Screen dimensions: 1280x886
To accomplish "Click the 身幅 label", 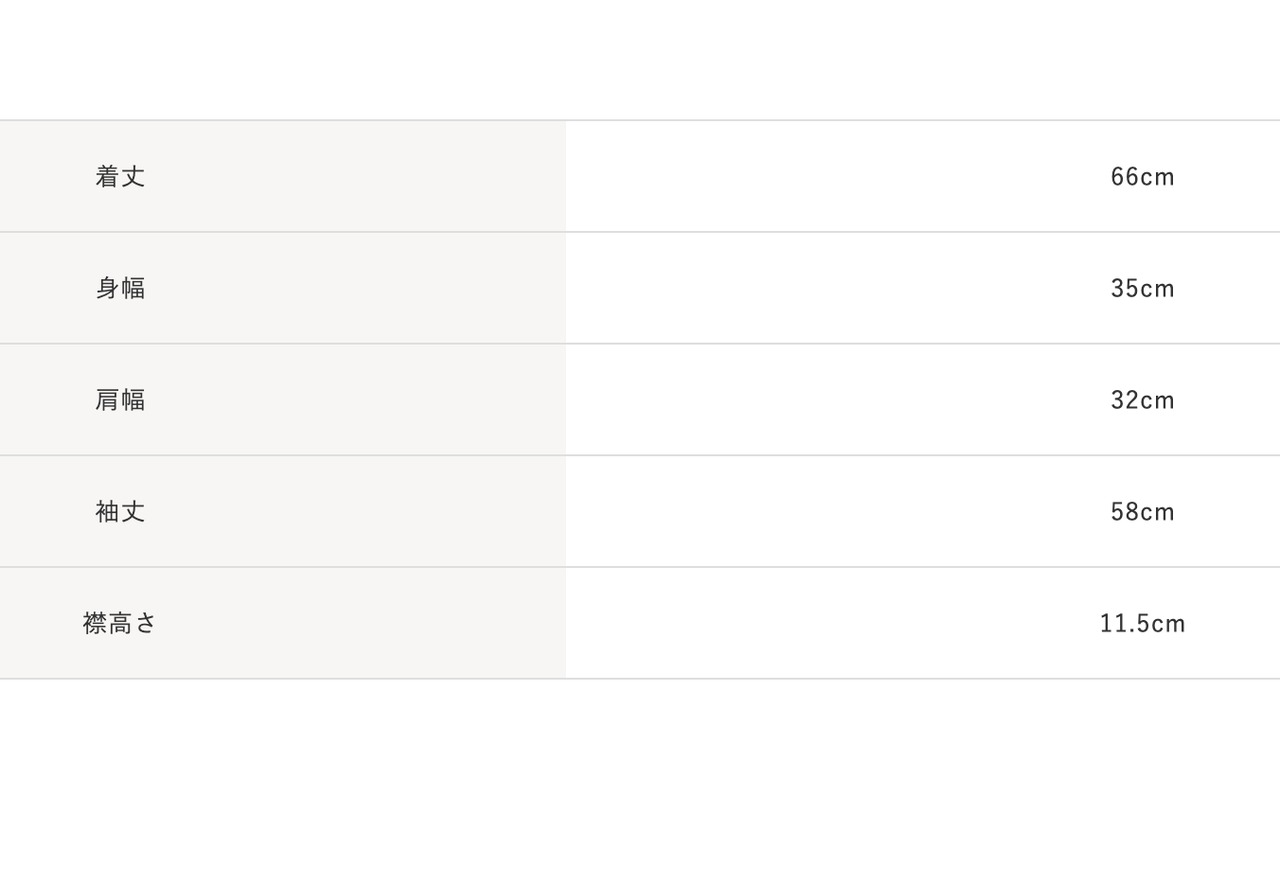I will (x=120, y=289).
